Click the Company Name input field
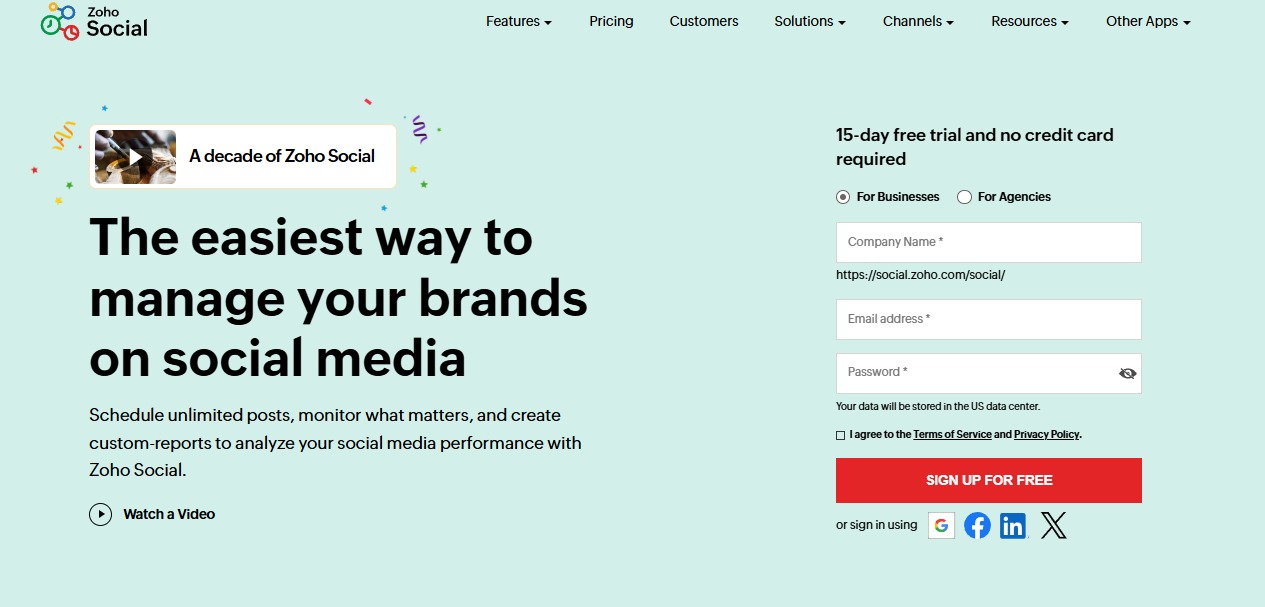 coord(988,242)
